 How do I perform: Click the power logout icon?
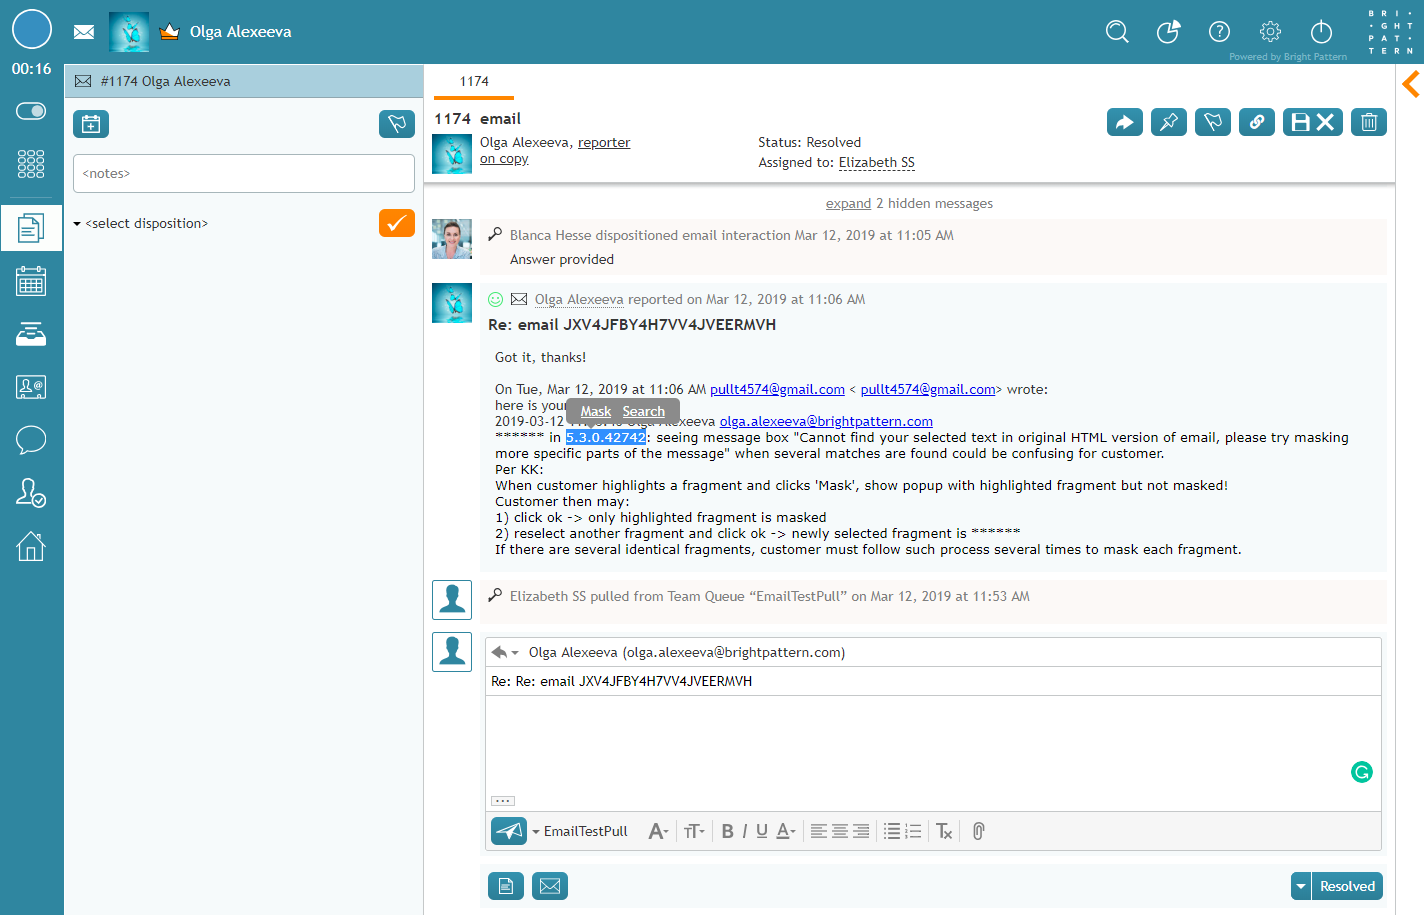pos(1321,32)
